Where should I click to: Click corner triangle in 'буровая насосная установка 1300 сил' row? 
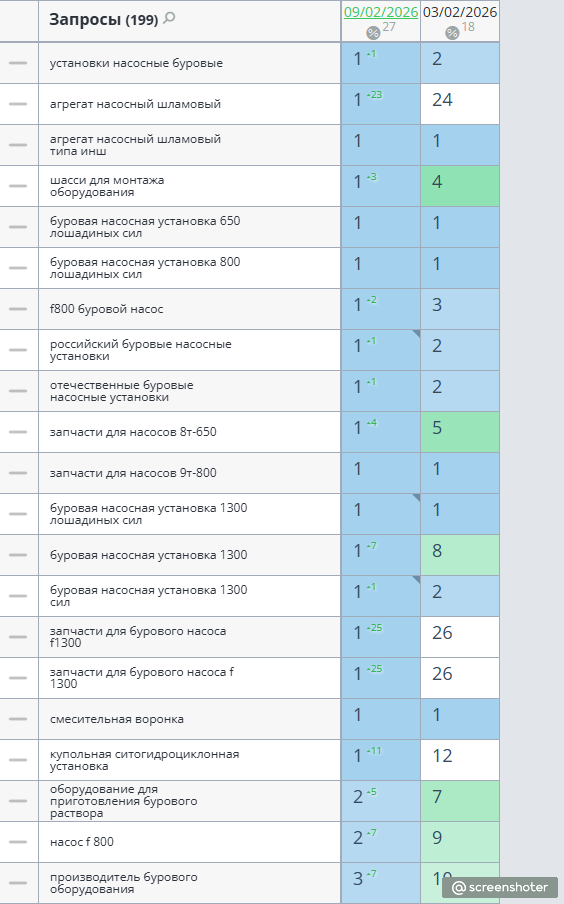coord(416,579)
